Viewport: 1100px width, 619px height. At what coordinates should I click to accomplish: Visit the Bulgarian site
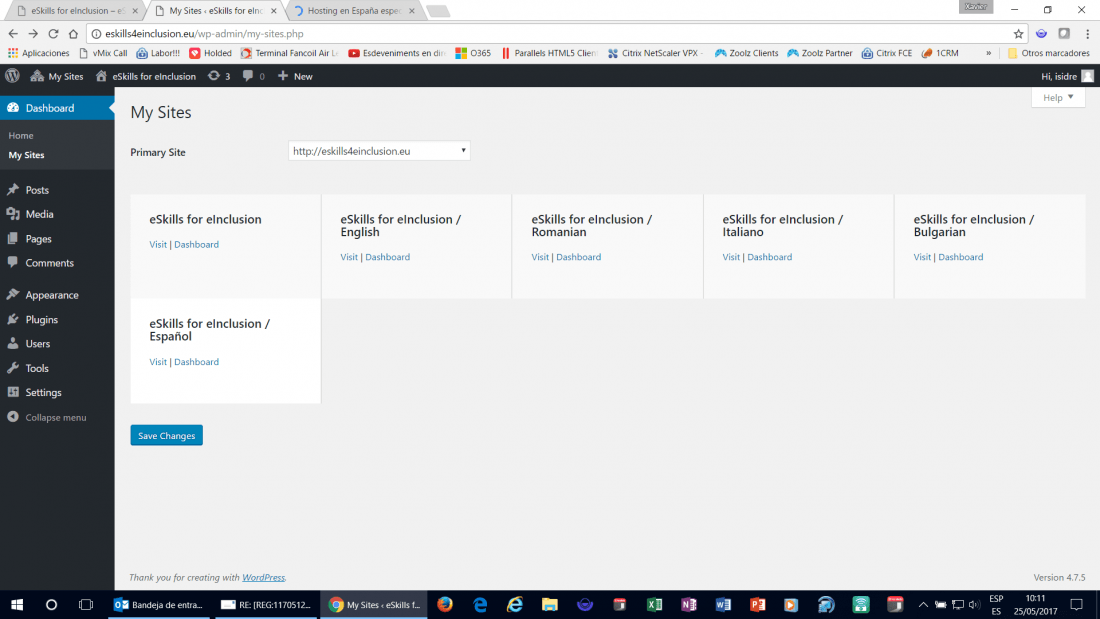(922, 257)
